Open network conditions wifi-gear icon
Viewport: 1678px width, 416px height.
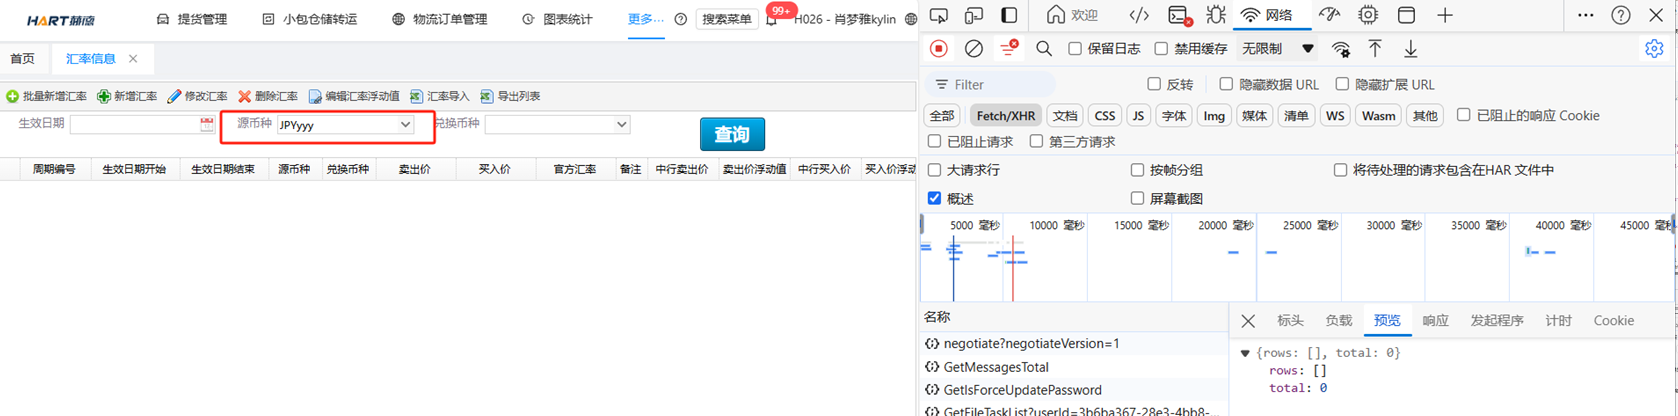click(x=1340, y=49)
